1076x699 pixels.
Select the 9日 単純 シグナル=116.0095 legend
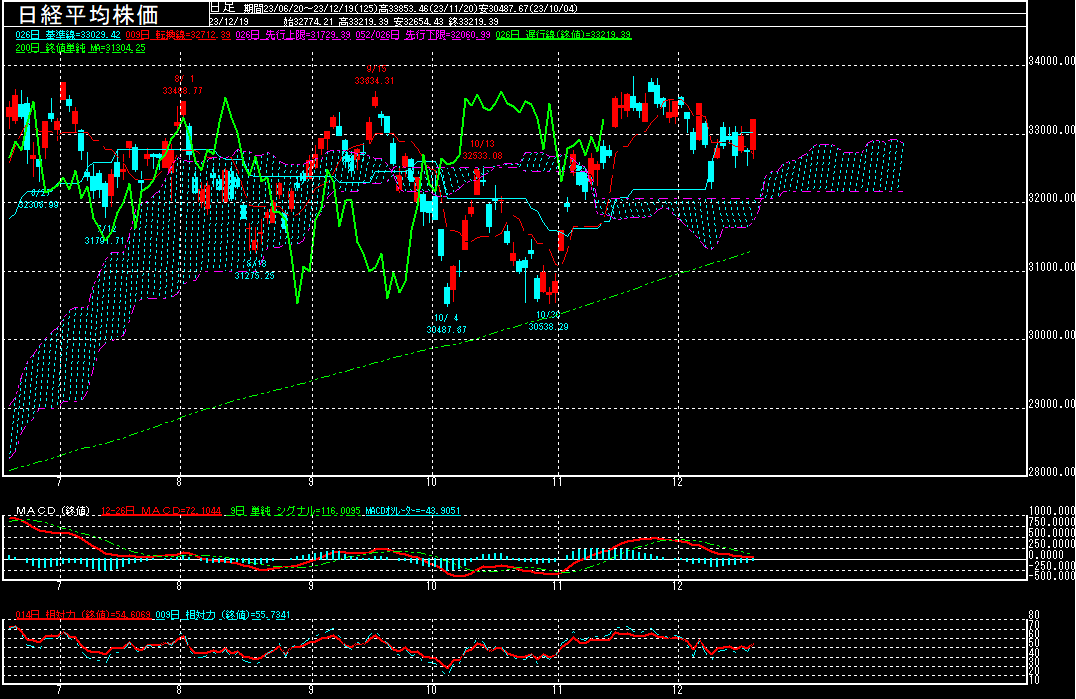(x=295, y=511)
